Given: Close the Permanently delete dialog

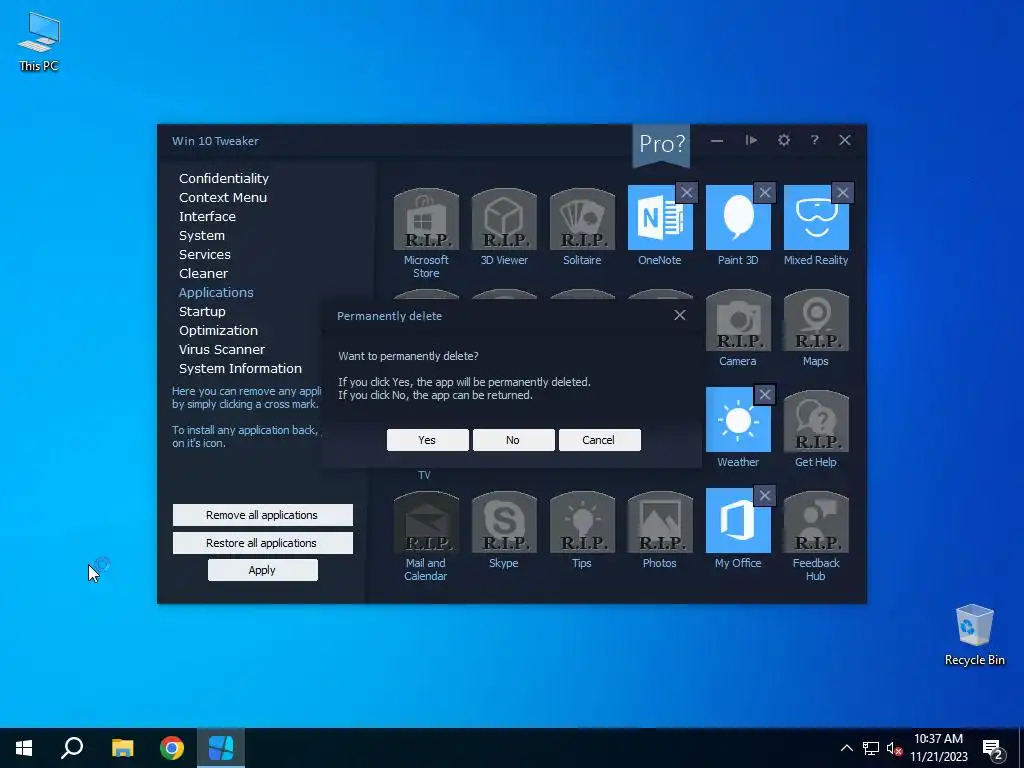Looking at the screenshot, I should [x=680, y=315].
